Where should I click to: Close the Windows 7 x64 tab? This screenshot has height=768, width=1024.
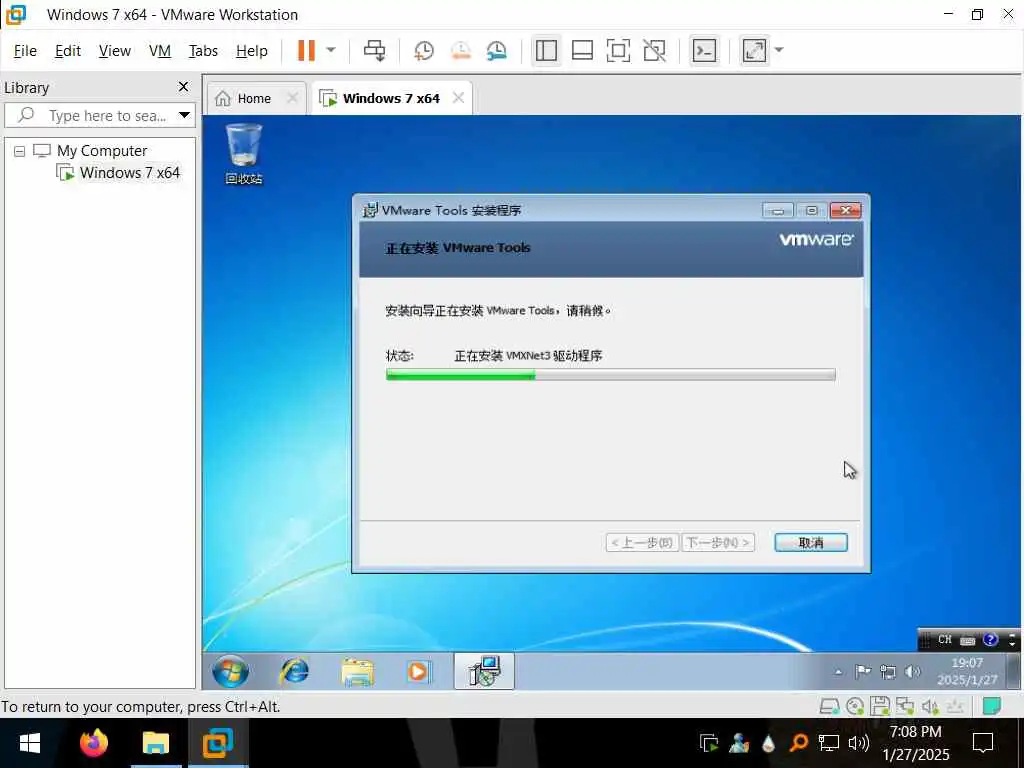pos(458,98)
